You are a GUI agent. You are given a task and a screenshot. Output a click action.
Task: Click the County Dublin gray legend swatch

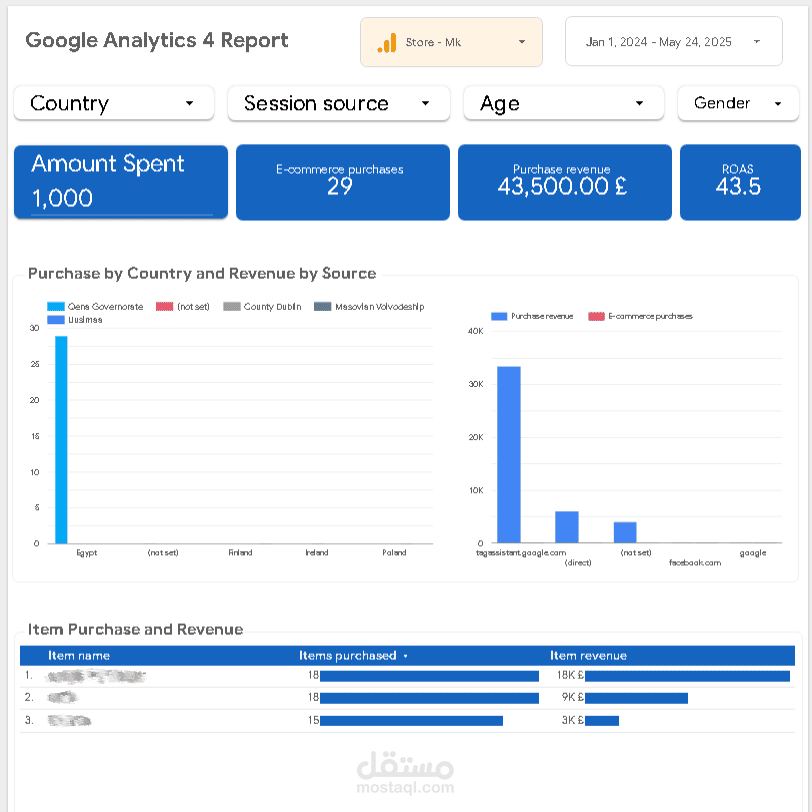point(232,307)
